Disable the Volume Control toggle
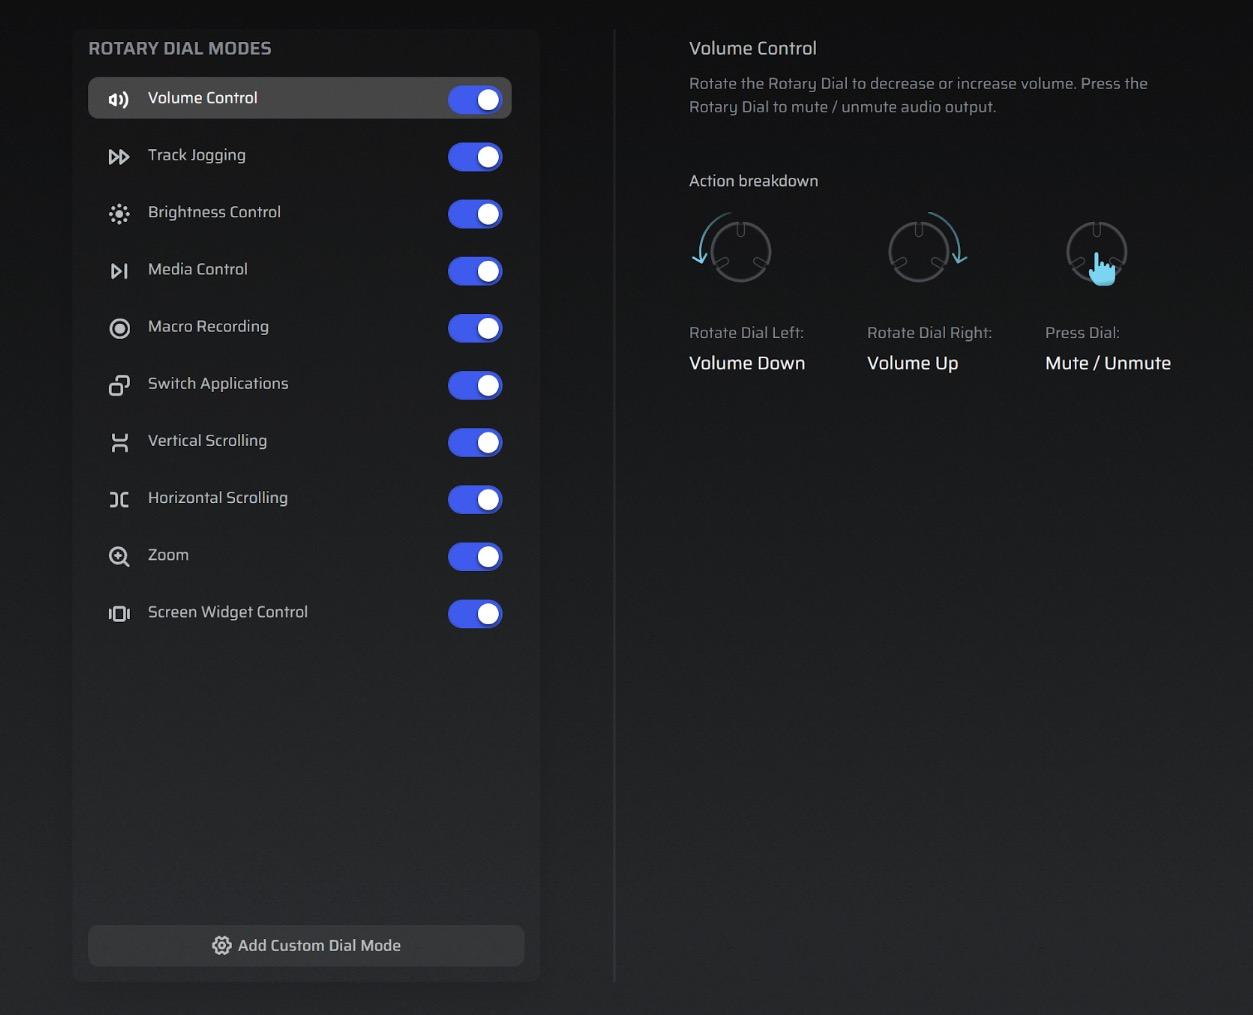 point(475,99)
